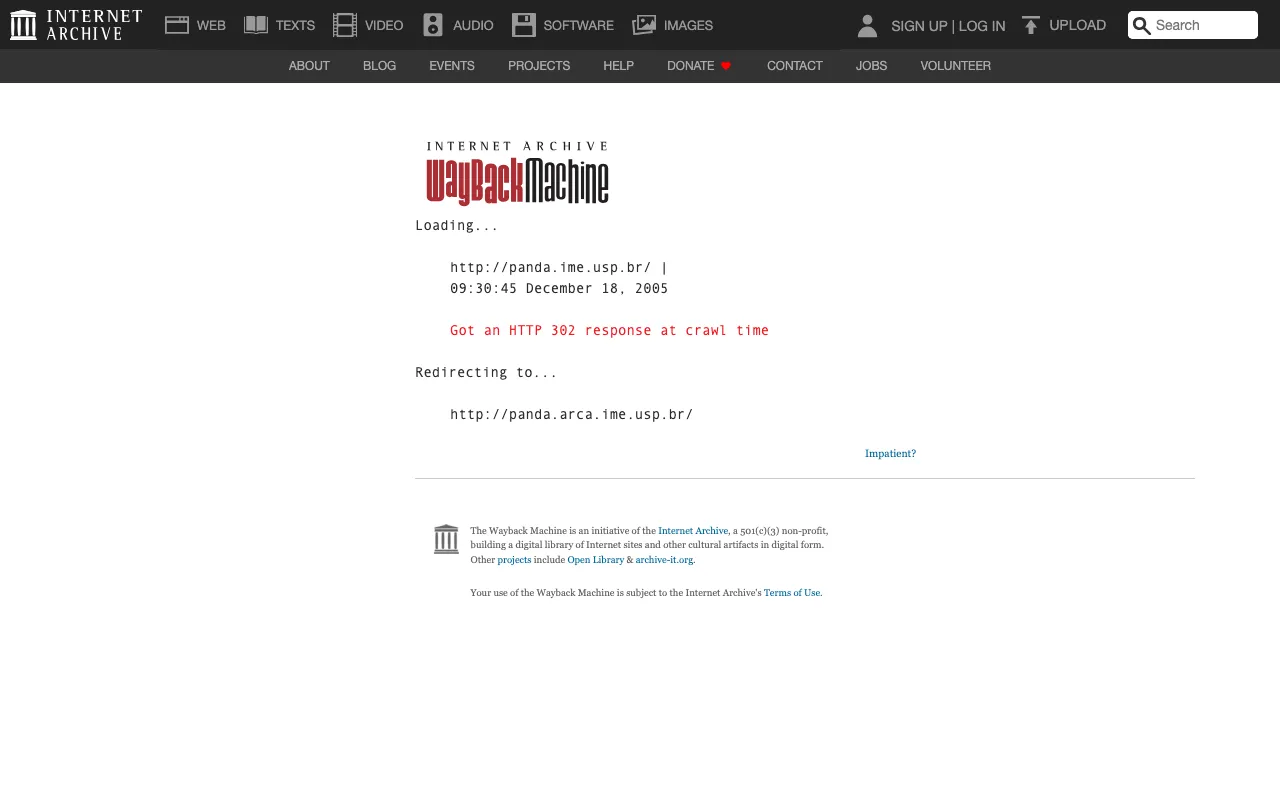Screen dimensions: 1280x800
Task: Open the Video collection
Action: point(345,25)
